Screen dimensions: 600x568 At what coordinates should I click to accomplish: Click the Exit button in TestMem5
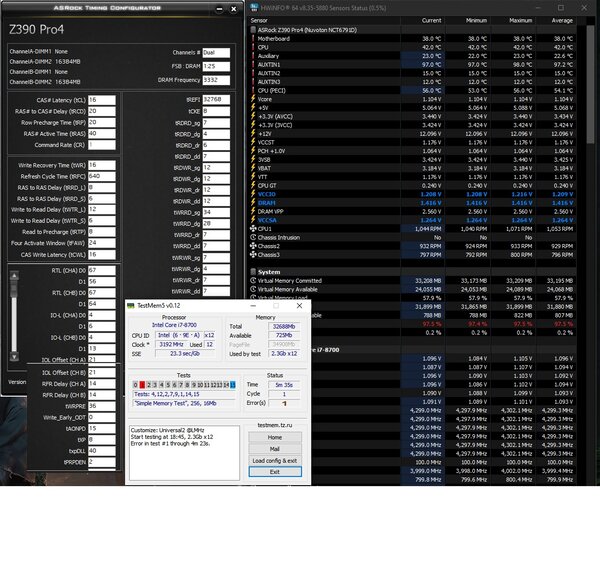click(x=275, y=472)
